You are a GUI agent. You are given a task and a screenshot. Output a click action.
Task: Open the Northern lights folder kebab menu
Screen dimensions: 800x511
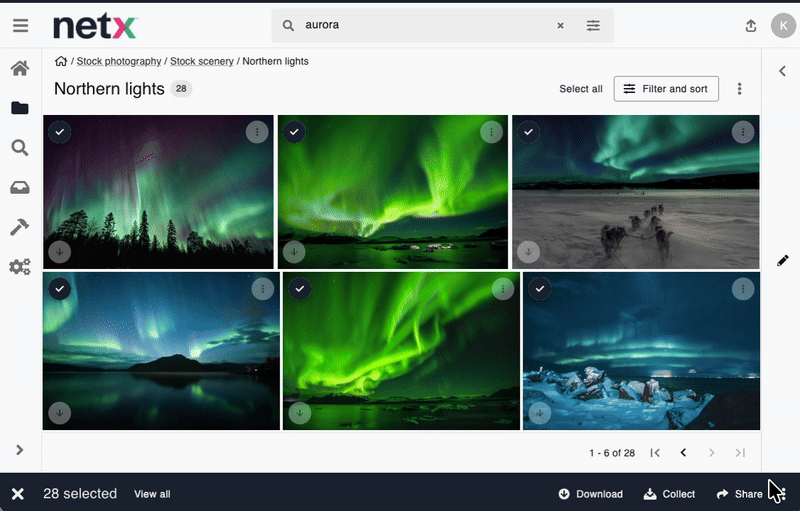[x=740, y=89]
